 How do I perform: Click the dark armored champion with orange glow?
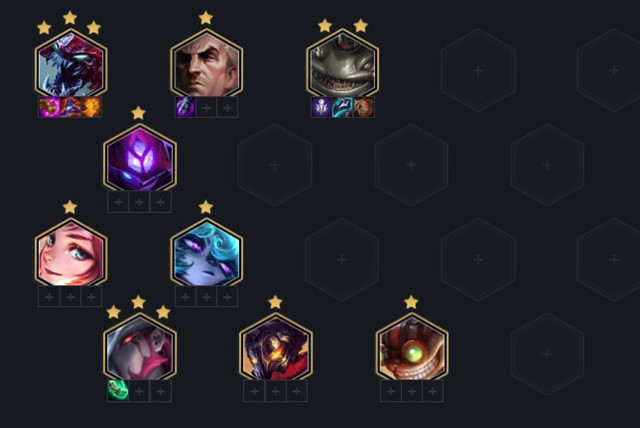[x=276, y=348]
